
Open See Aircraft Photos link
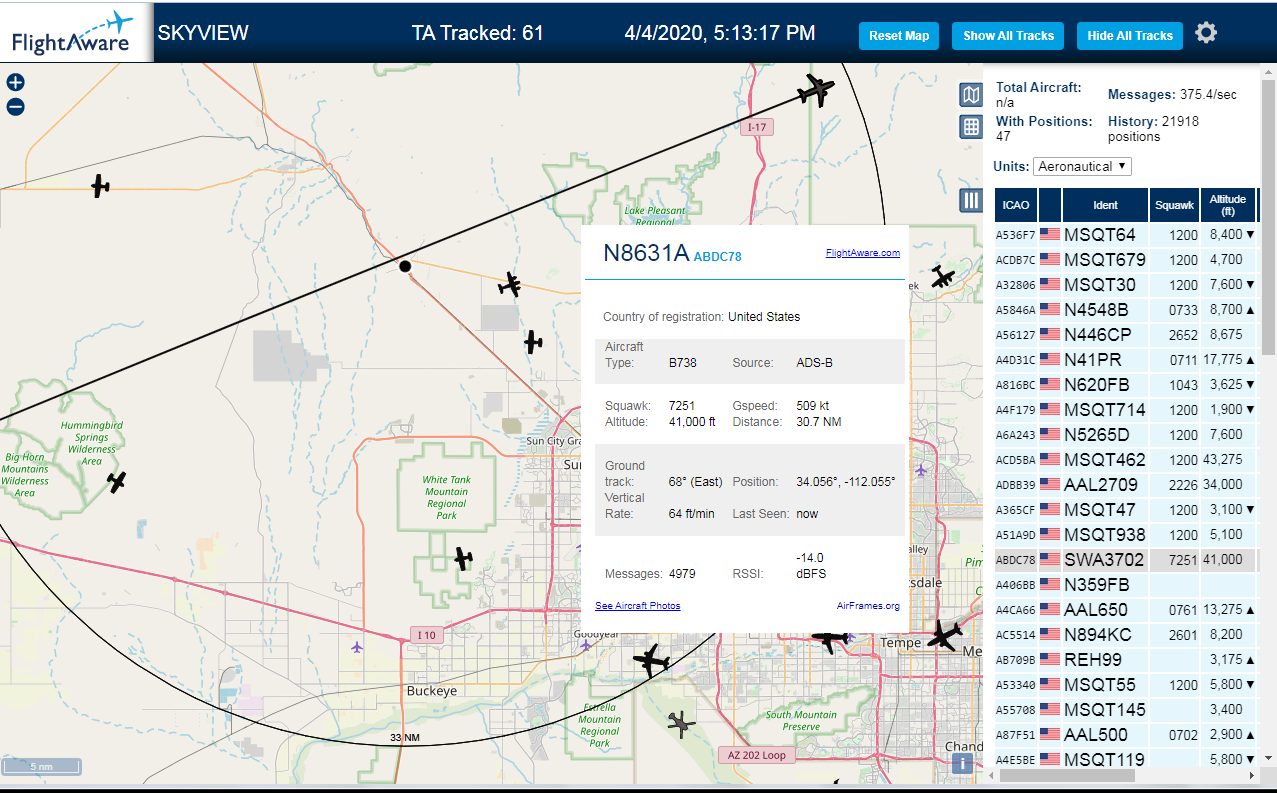coord(638,606)
